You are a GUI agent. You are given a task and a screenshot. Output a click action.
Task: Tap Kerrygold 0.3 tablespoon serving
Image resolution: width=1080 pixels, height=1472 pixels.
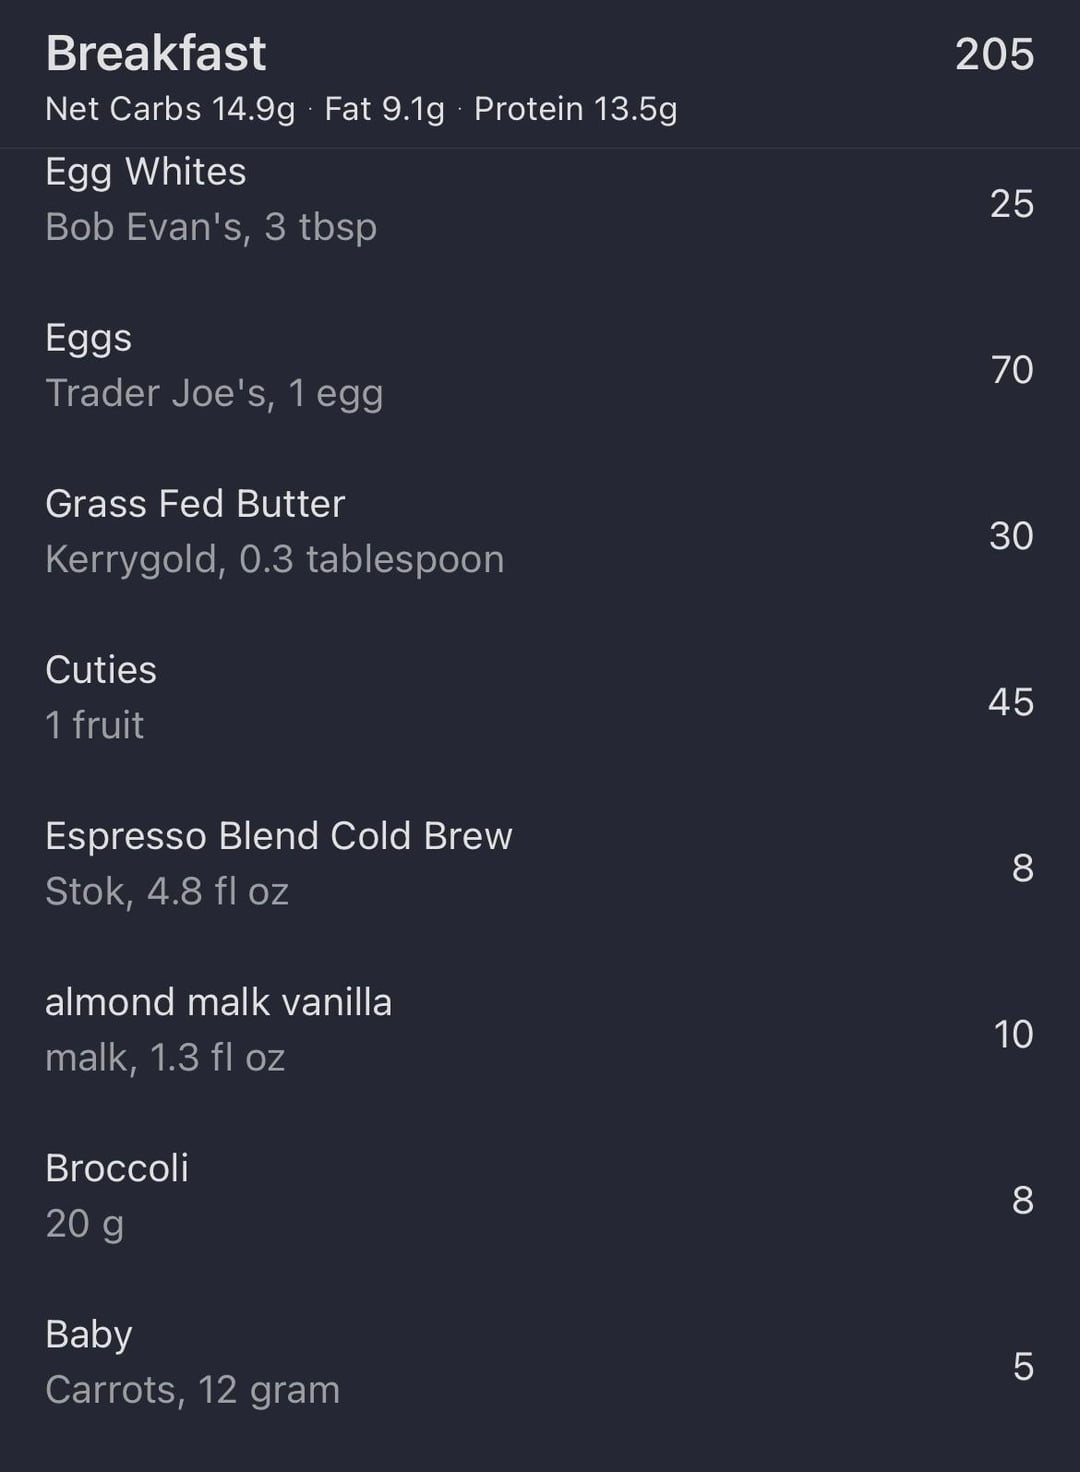click(x=275, y=559)
